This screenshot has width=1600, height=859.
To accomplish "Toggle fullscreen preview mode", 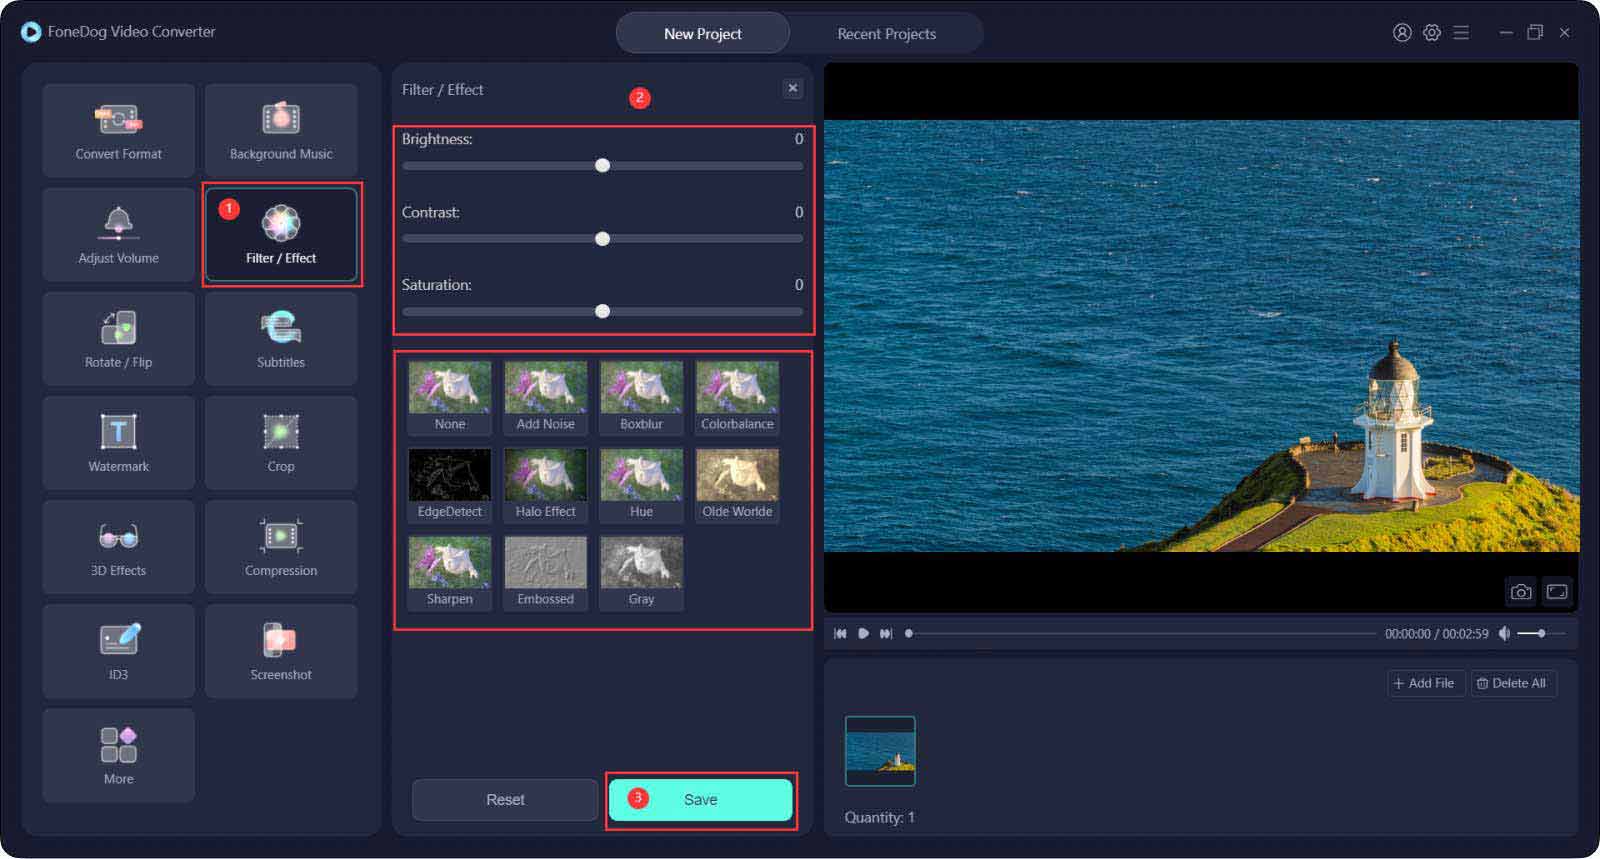I will pyautogui.click(x=1557, y=592).
